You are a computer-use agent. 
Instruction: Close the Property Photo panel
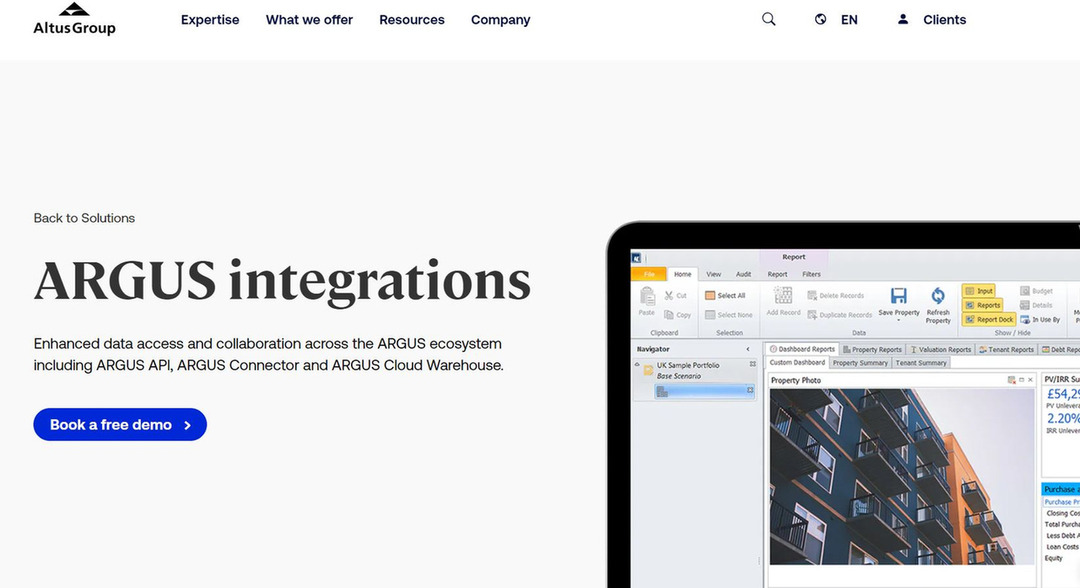[x=1030, y=380]
